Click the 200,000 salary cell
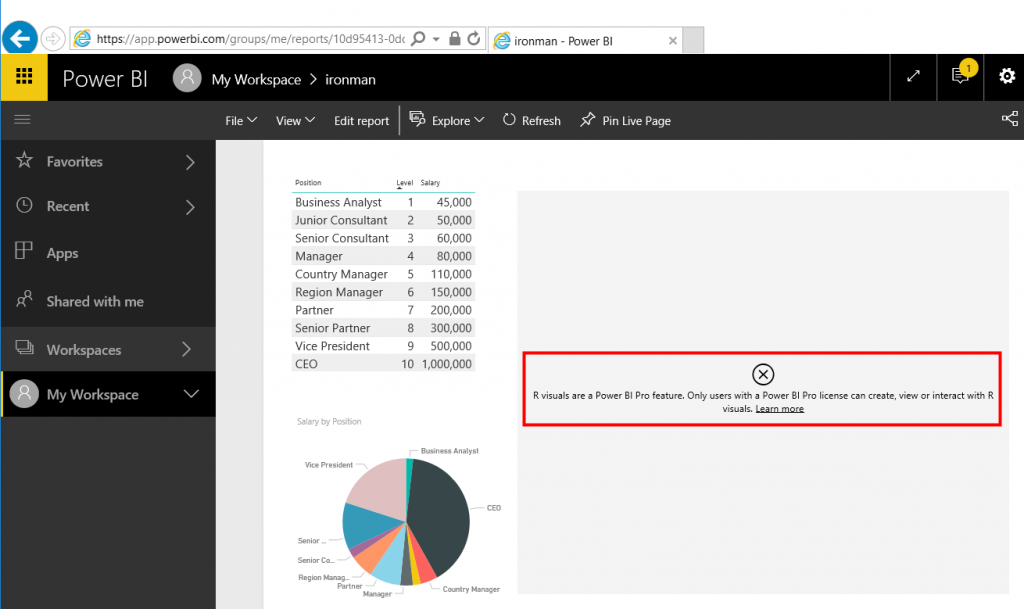Image resolution: width=1024 pixels, height=609 pixels. pos(451,310)
